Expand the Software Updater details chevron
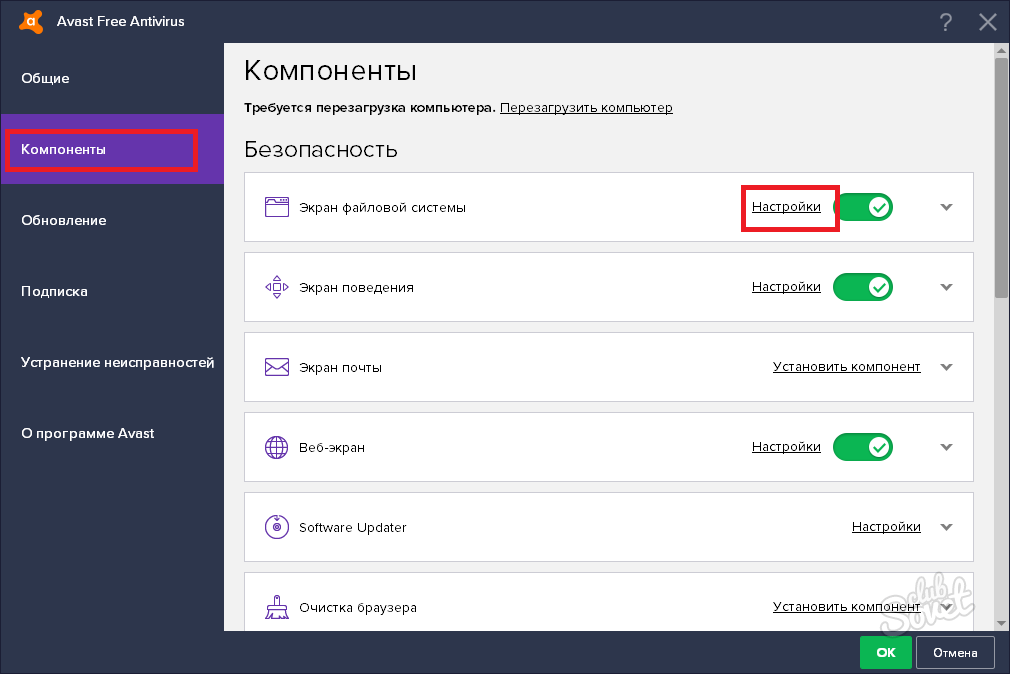 (947, 527)
